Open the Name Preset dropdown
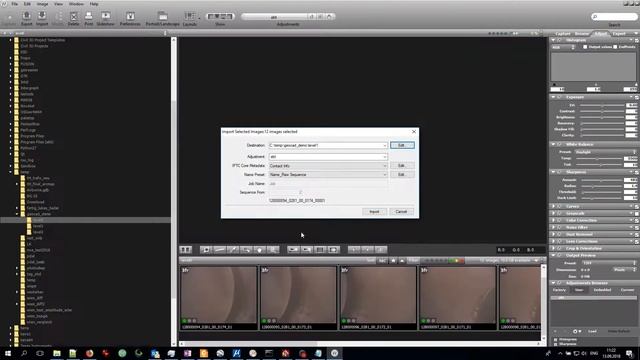This screenshot has height=360, width=640. [x=384, y=175]
